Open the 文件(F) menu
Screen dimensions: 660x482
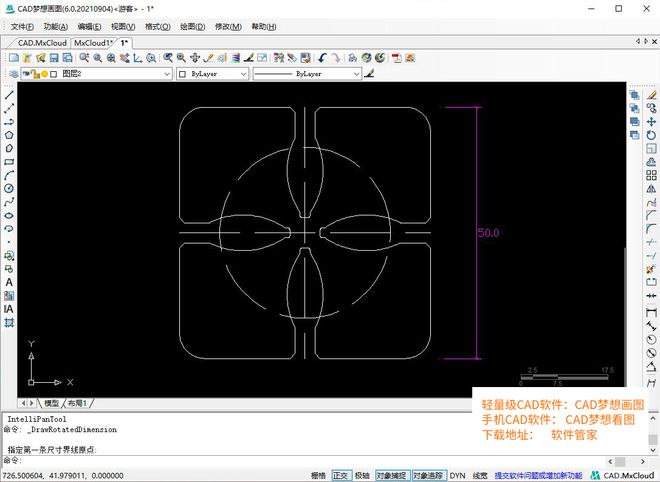tap(22, 27)
